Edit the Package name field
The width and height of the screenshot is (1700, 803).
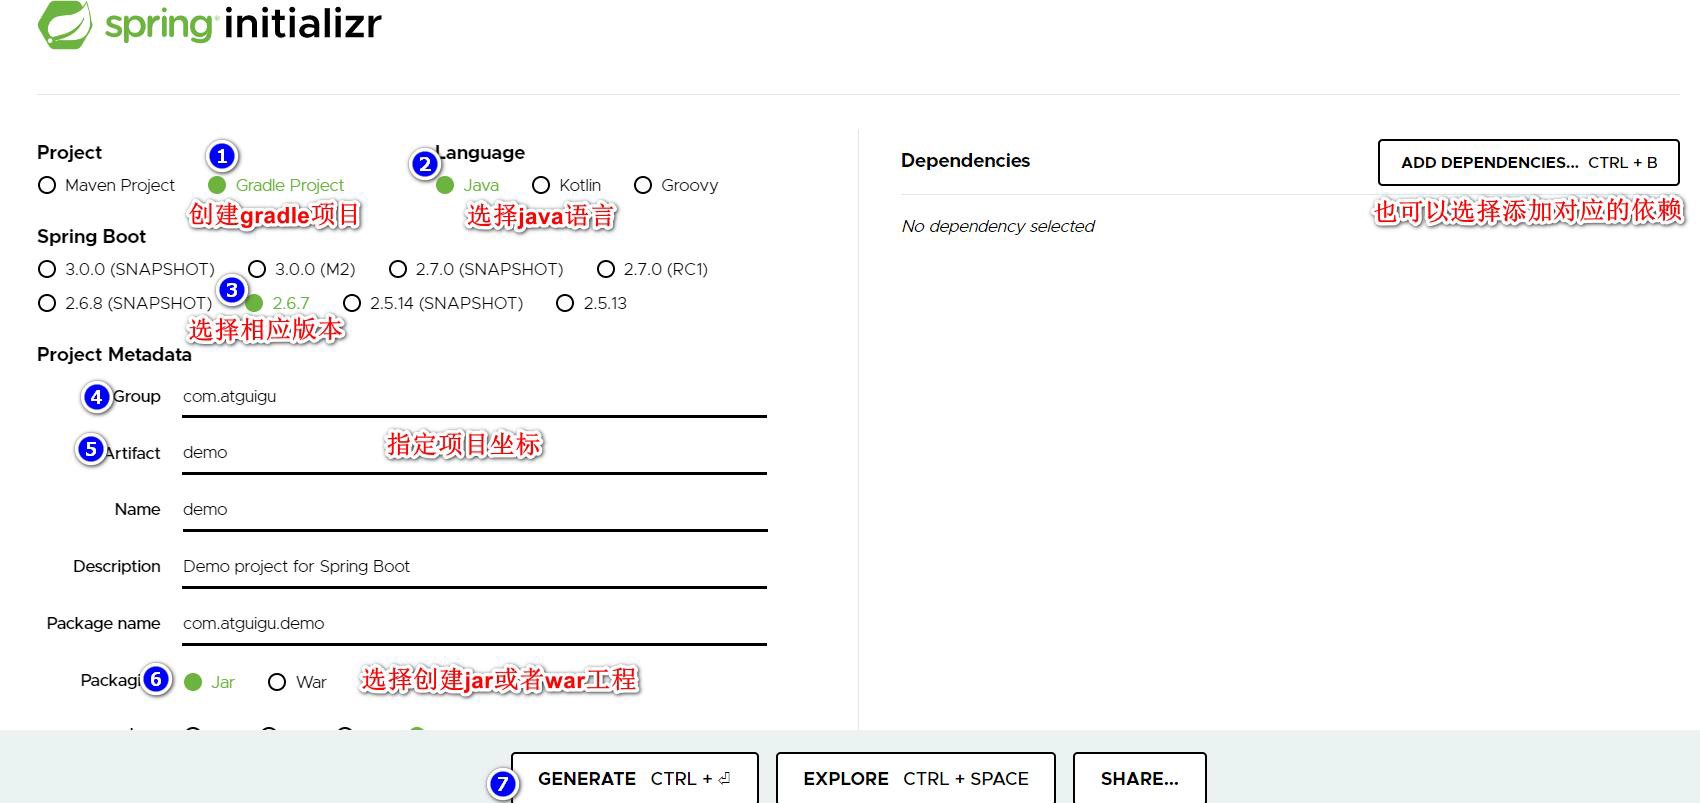[x=474, y=624]
